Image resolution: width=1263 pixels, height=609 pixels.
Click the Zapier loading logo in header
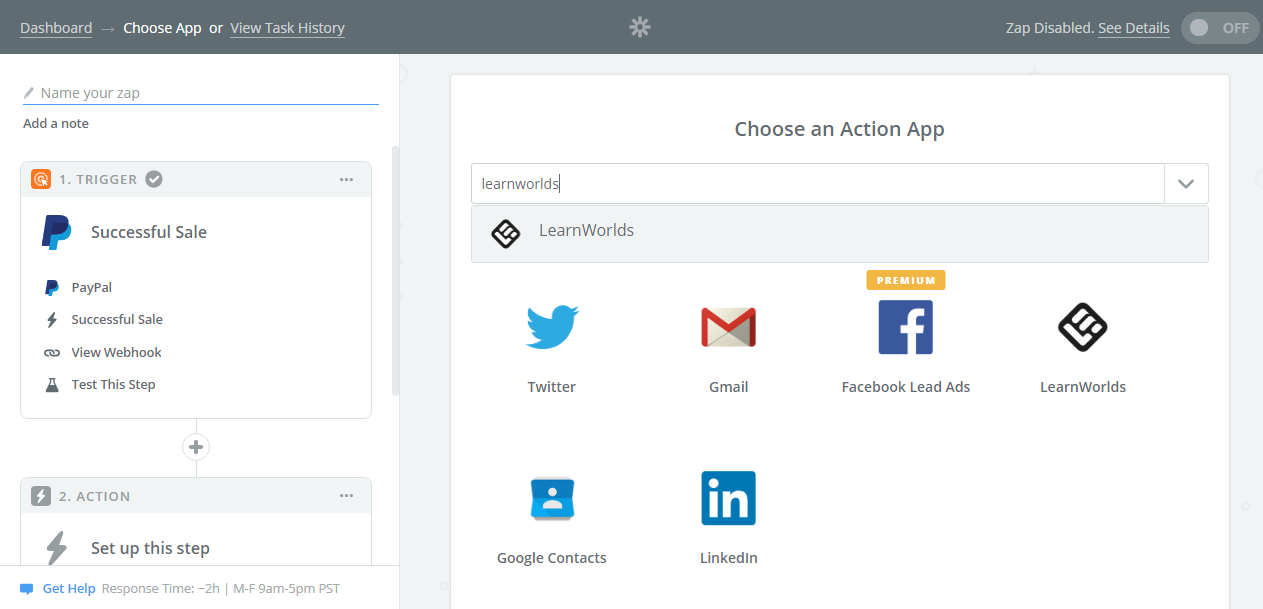640,28
